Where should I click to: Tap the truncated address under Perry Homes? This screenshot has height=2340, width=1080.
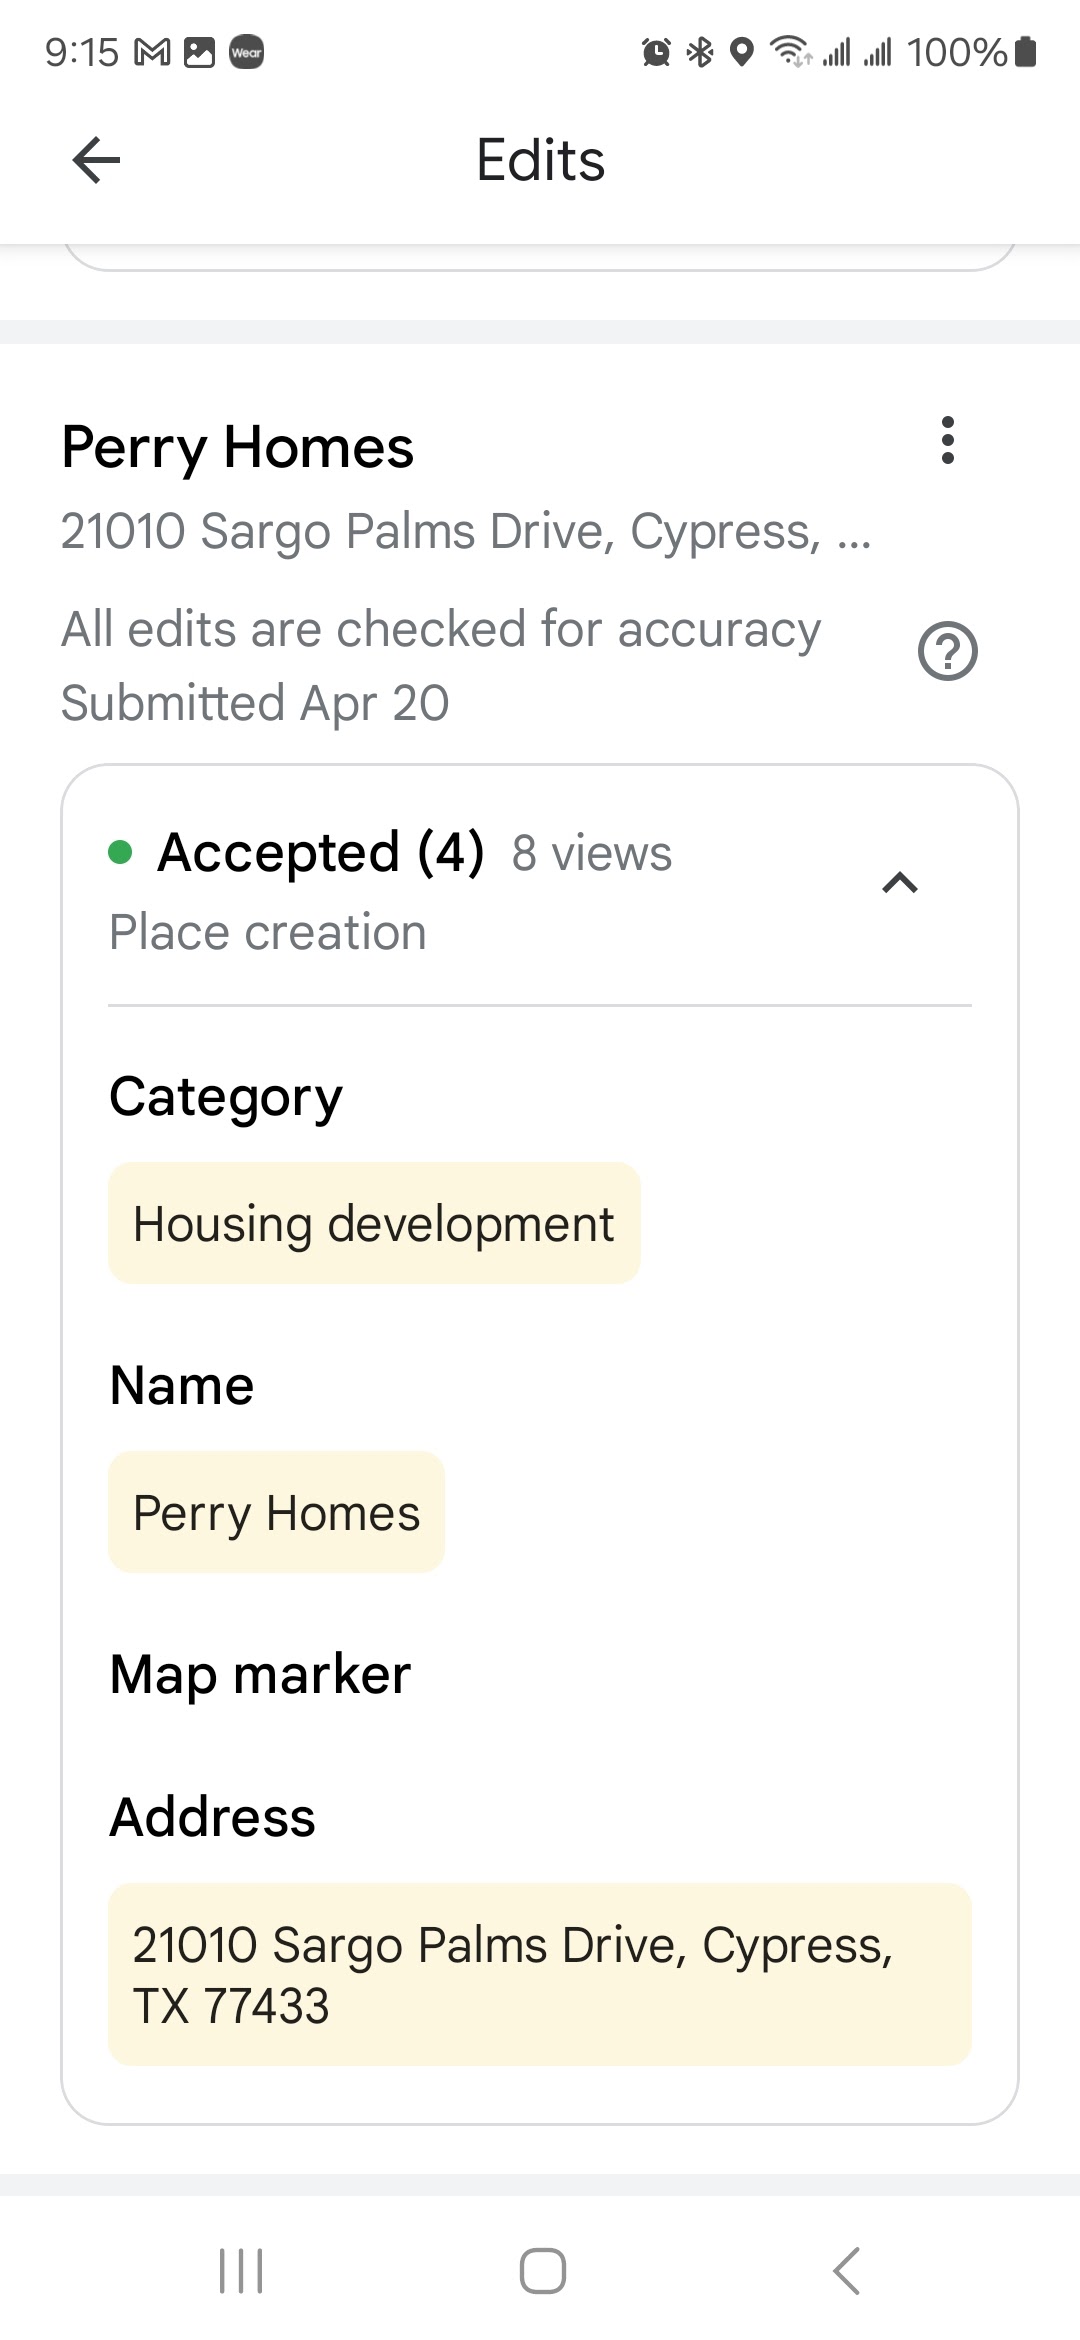tap(466, 531)
